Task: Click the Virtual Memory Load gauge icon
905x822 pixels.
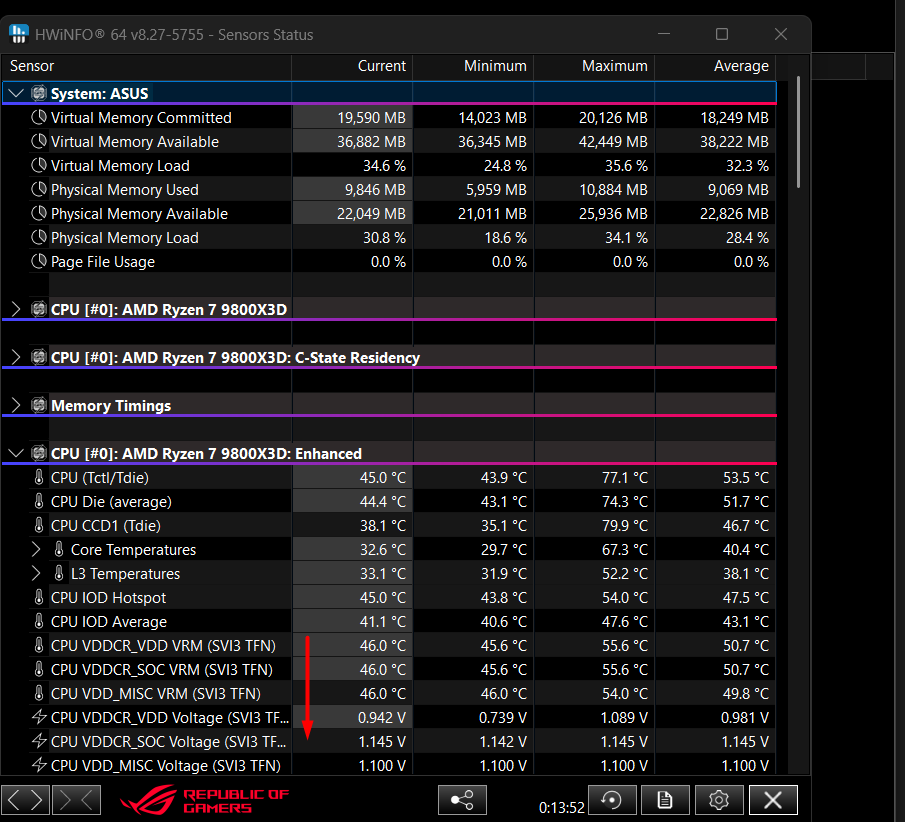Action: pos(39,166)
